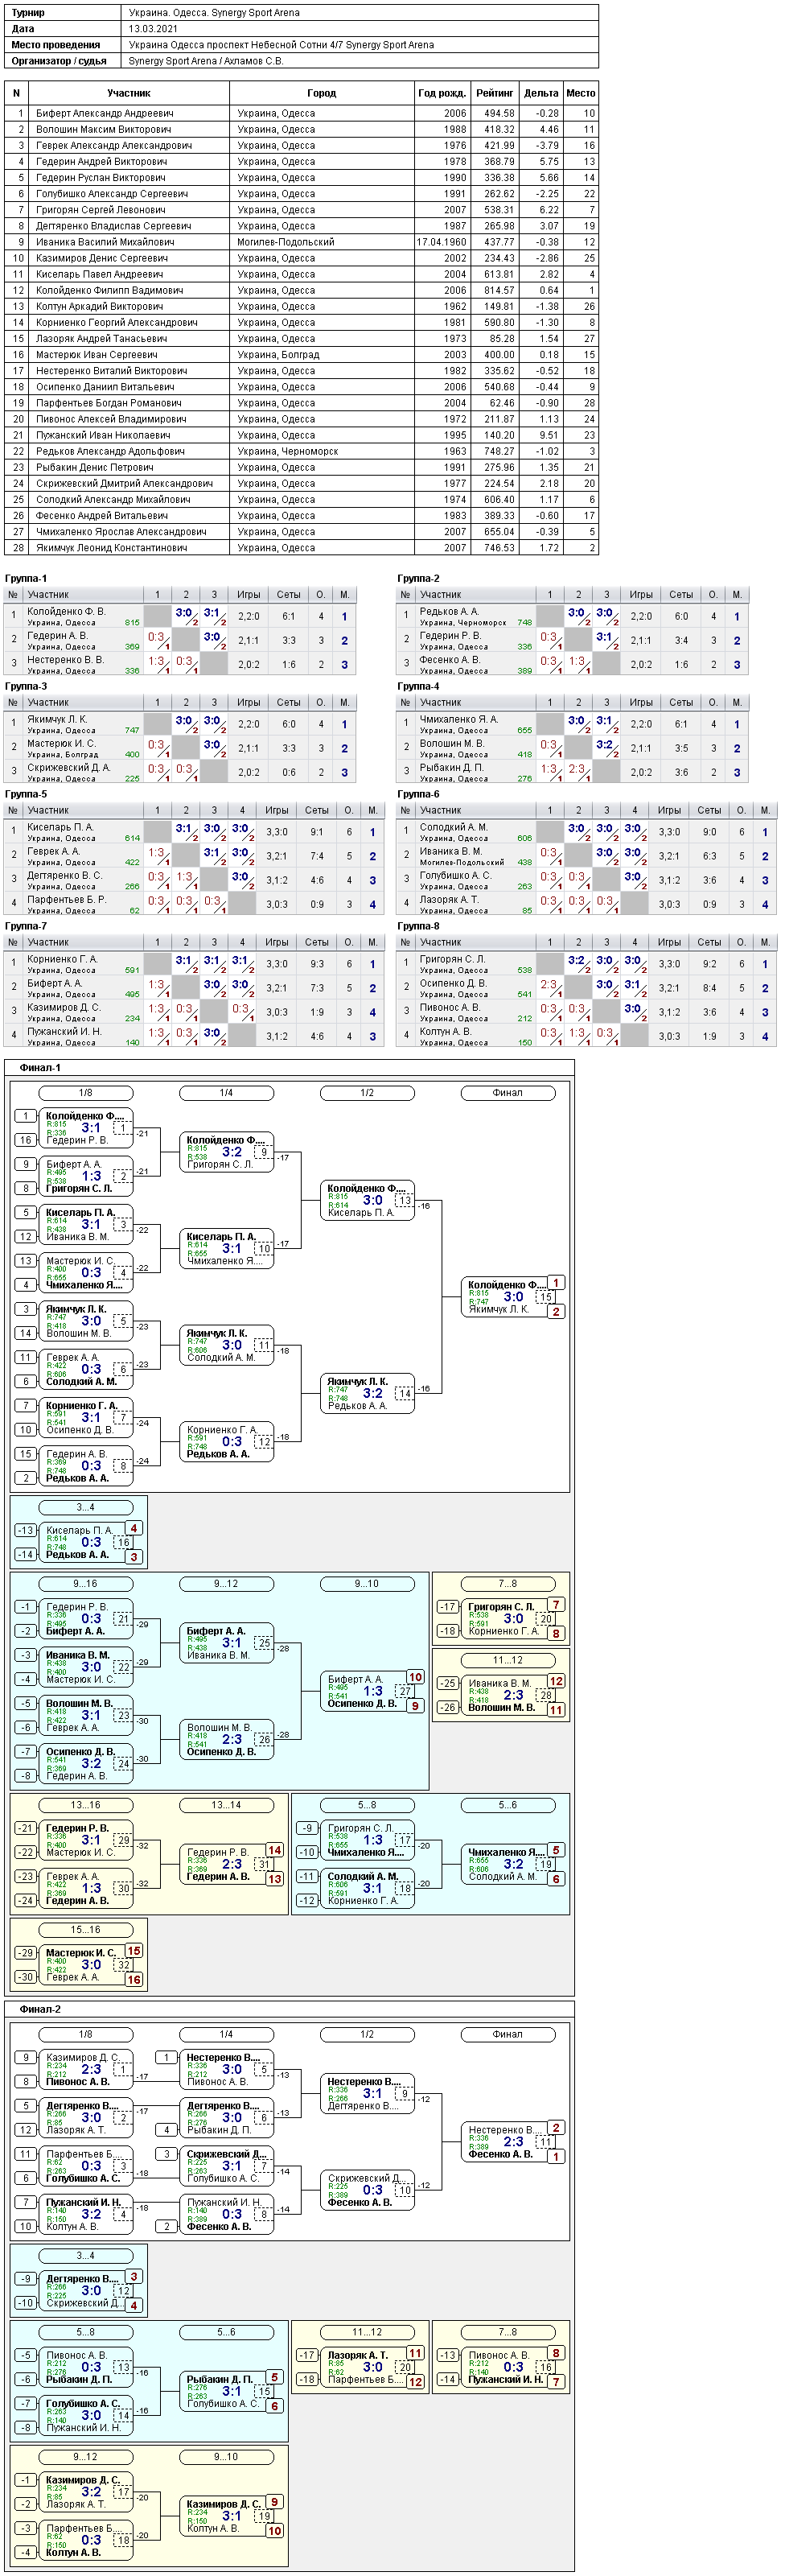This screenshot has width=785, height=2576.
Task: Select the 15...16 placement match label
Action: pos(86,1929)
